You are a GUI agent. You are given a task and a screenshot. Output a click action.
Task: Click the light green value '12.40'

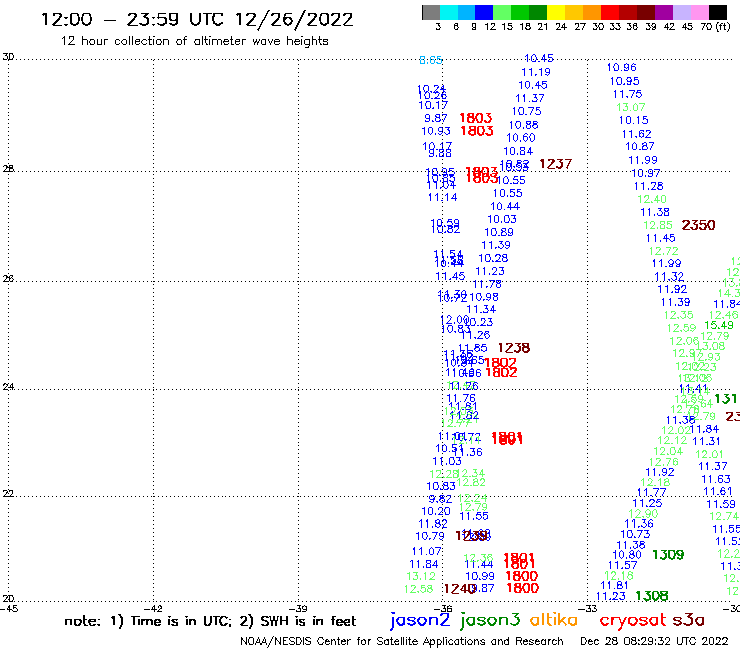652,199
